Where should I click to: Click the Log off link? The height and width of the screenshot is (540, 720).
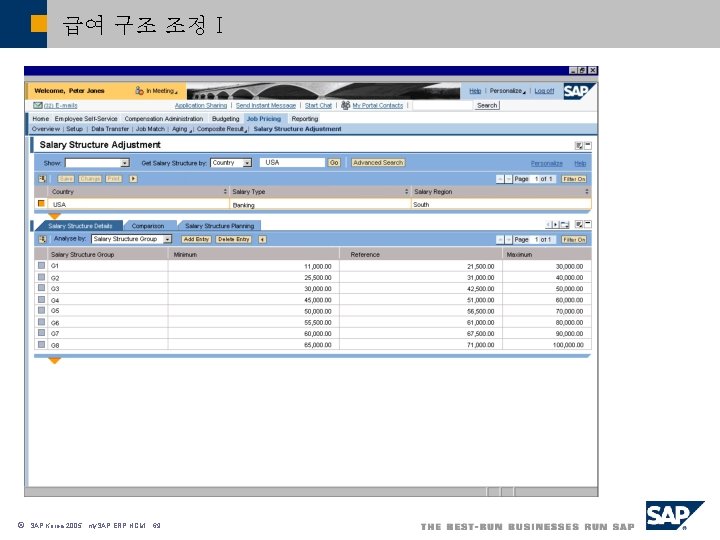(544, 91)
